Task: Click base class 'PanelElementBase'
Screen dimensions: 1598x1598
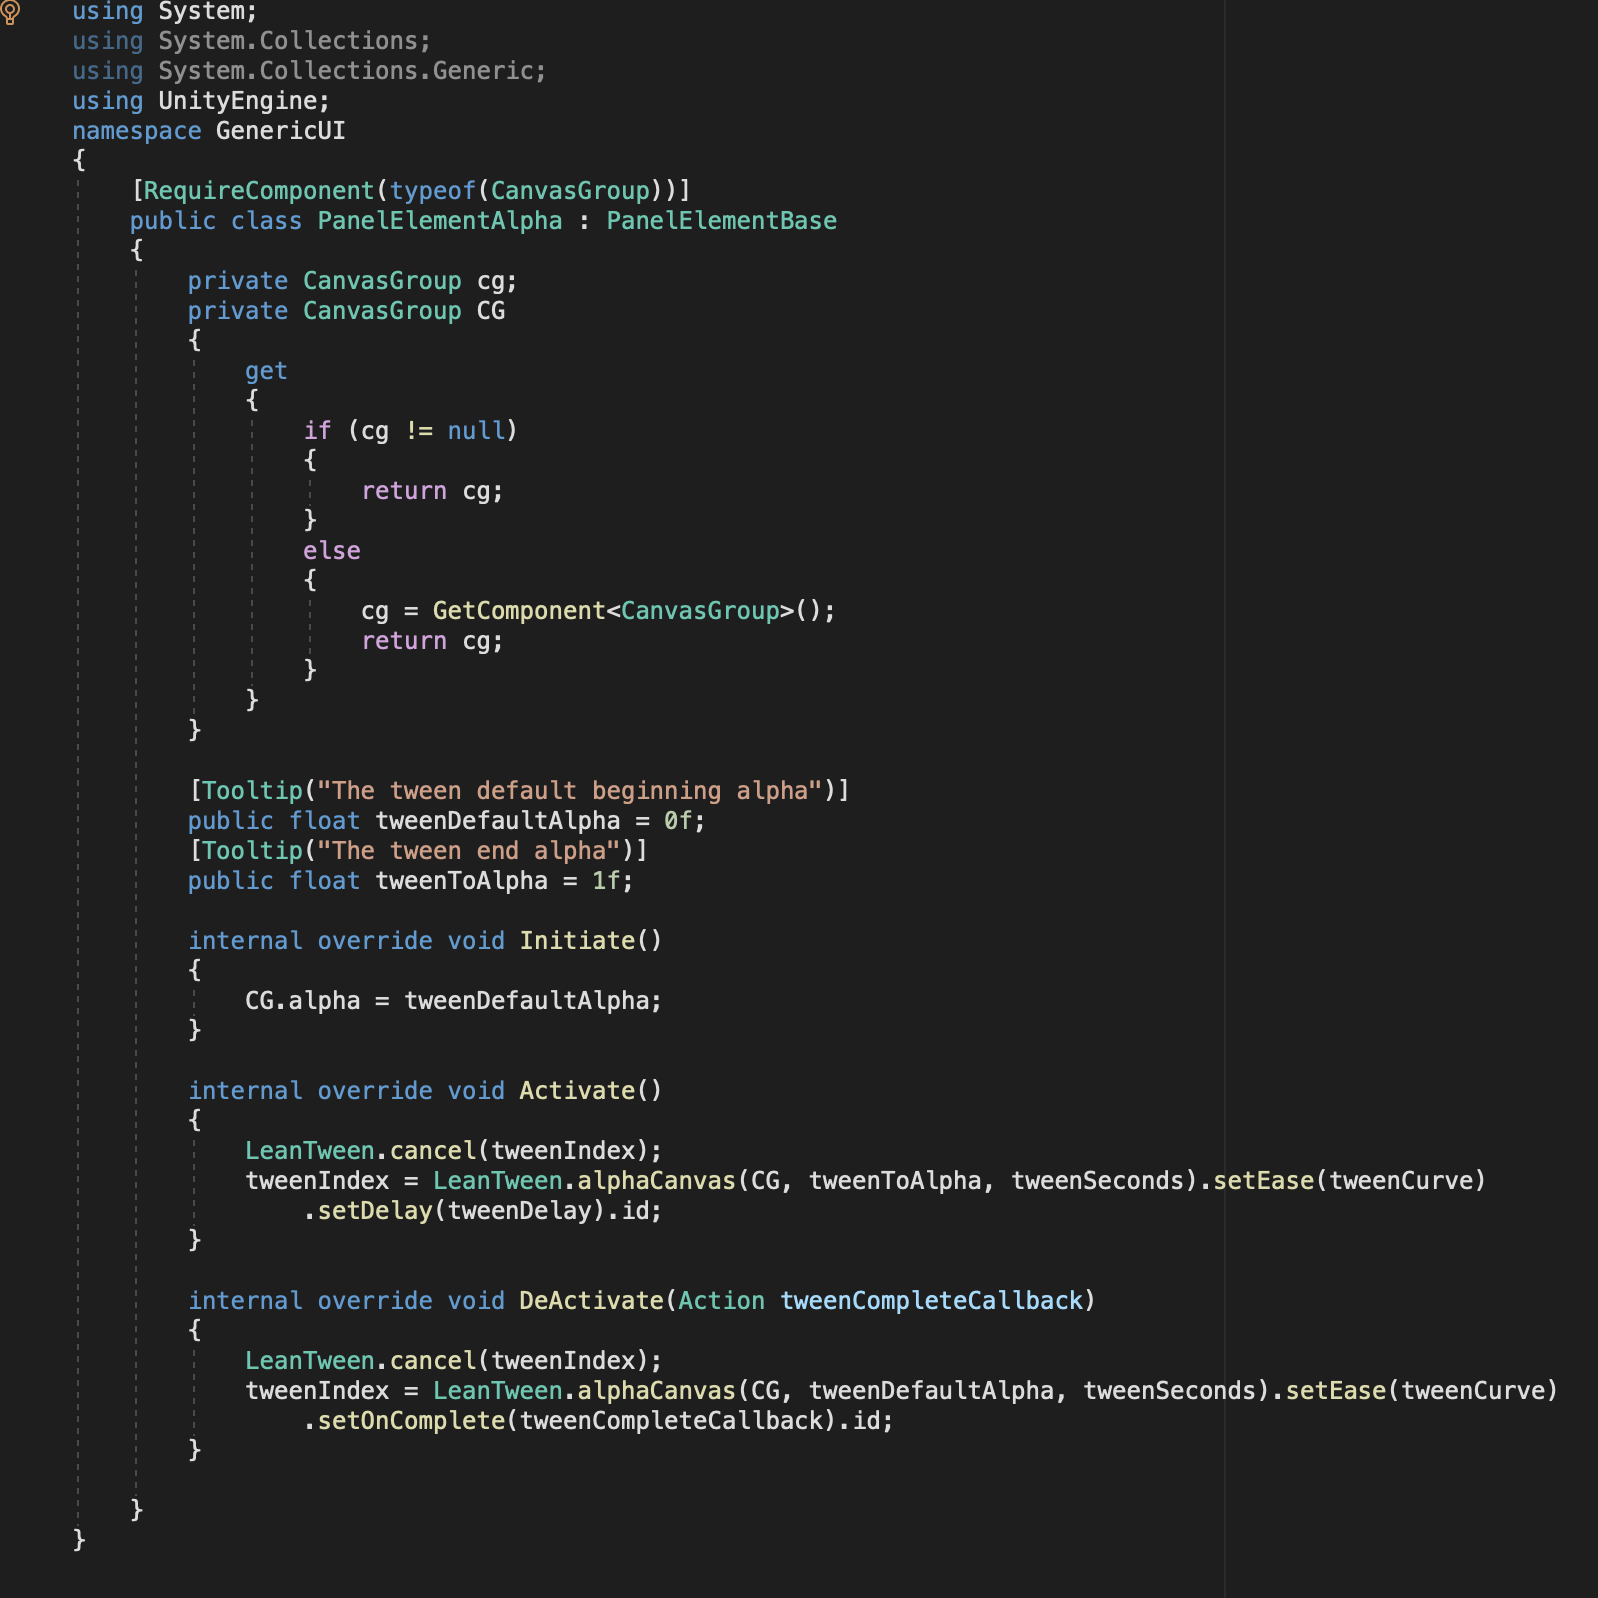Action: [722, 221]
